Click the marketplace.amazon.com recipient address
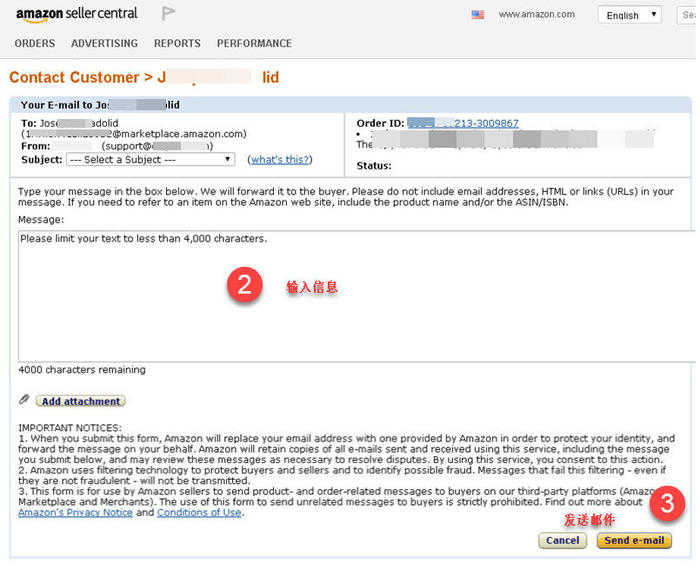The height and width of the screenshot is (583, 700). pyautogui.click(x=134, y=134)
